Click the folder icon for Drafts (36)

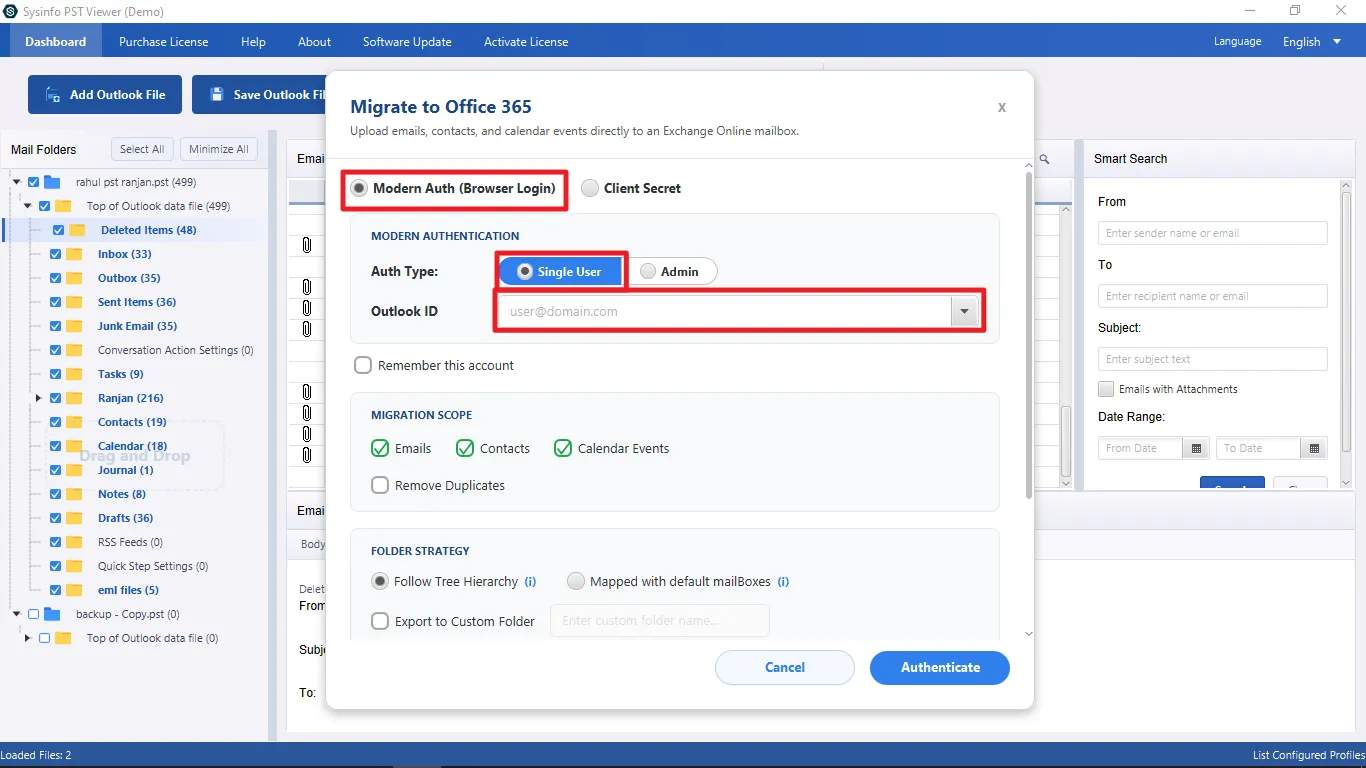point(74,518)
